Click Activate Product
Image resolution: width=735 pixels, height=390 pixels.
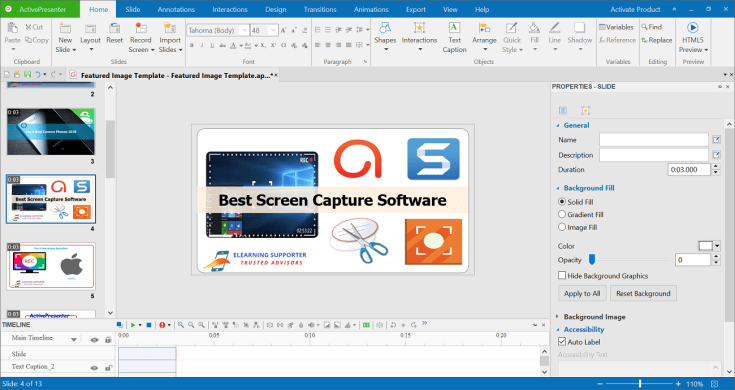coord(635,9)
